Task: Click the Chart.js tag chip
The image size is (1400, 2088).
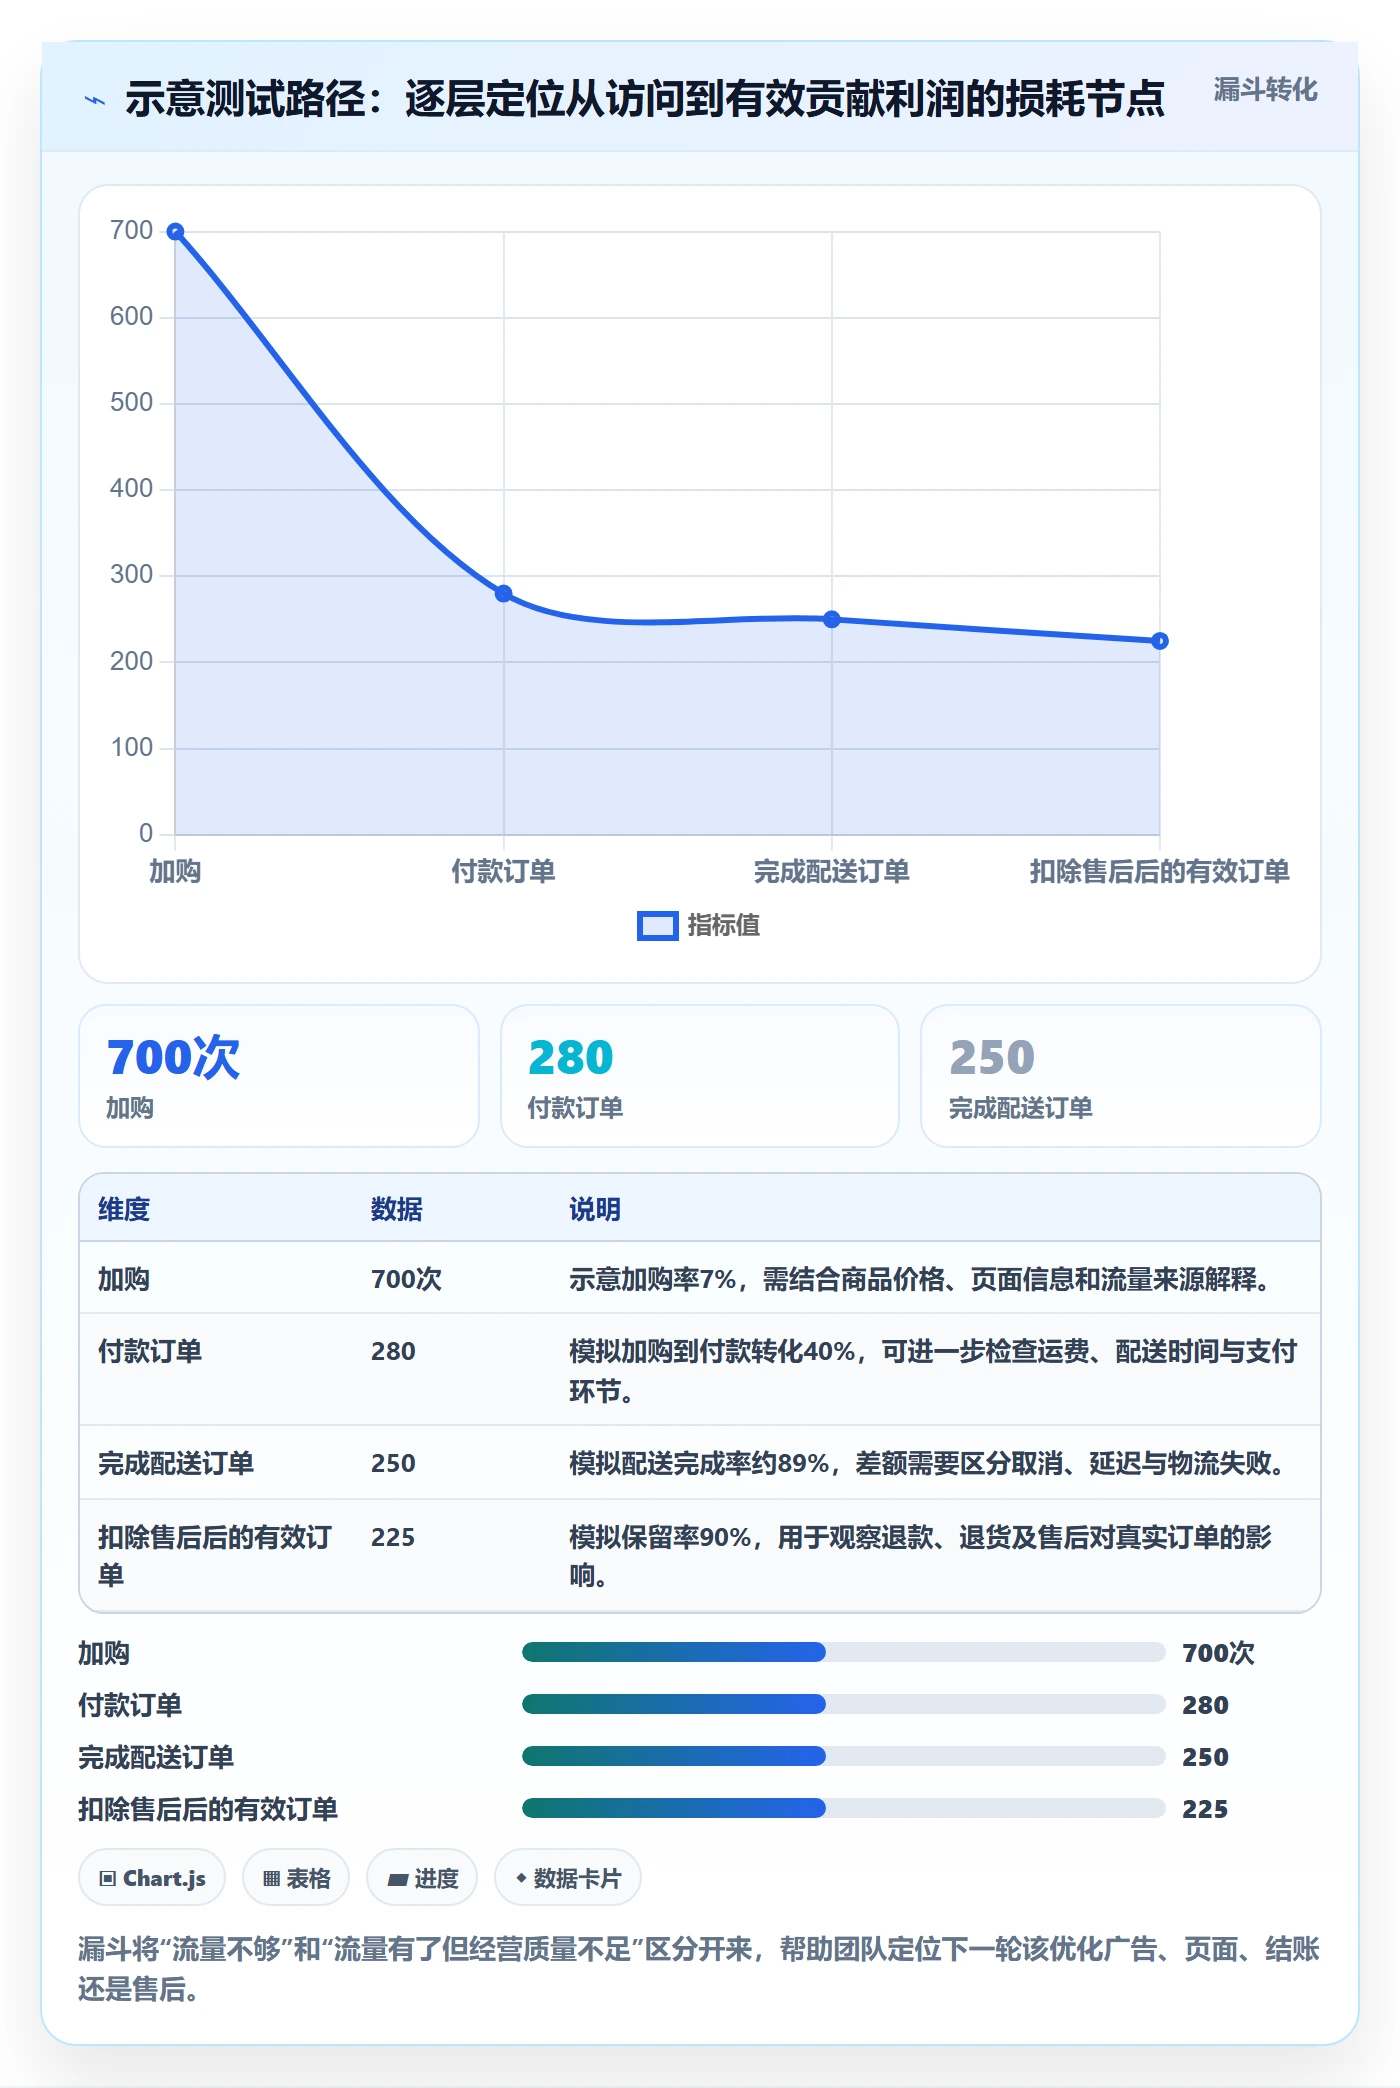Action: tap(152, 1878)
